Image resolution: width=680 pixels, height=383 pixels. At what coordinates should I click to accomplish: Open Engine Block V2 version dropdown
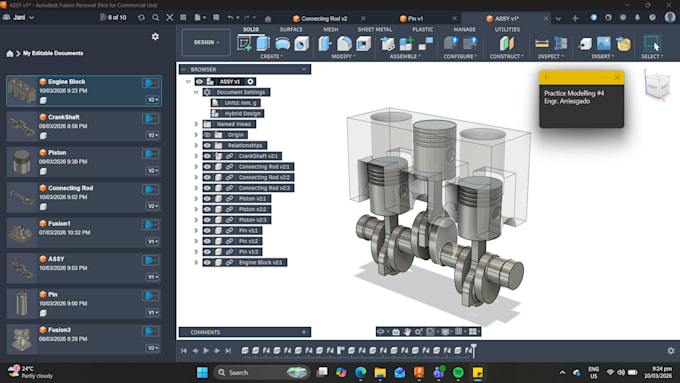pyautogui.click(x=152, y=100)
